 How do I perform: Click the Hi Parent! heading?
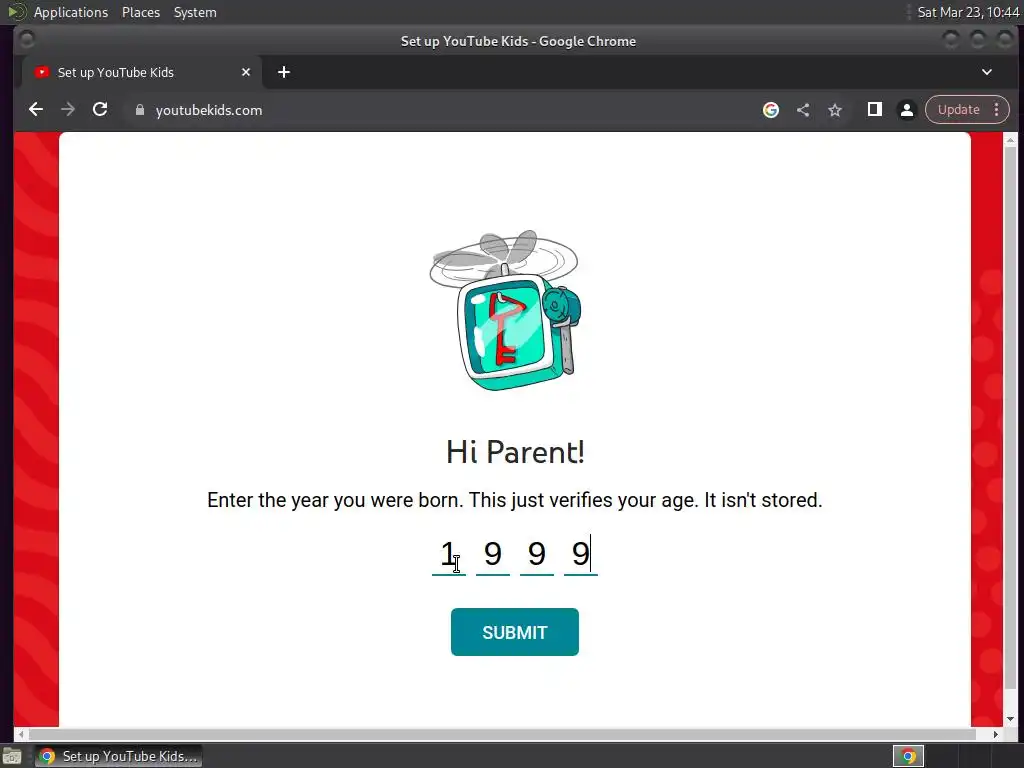515,452
